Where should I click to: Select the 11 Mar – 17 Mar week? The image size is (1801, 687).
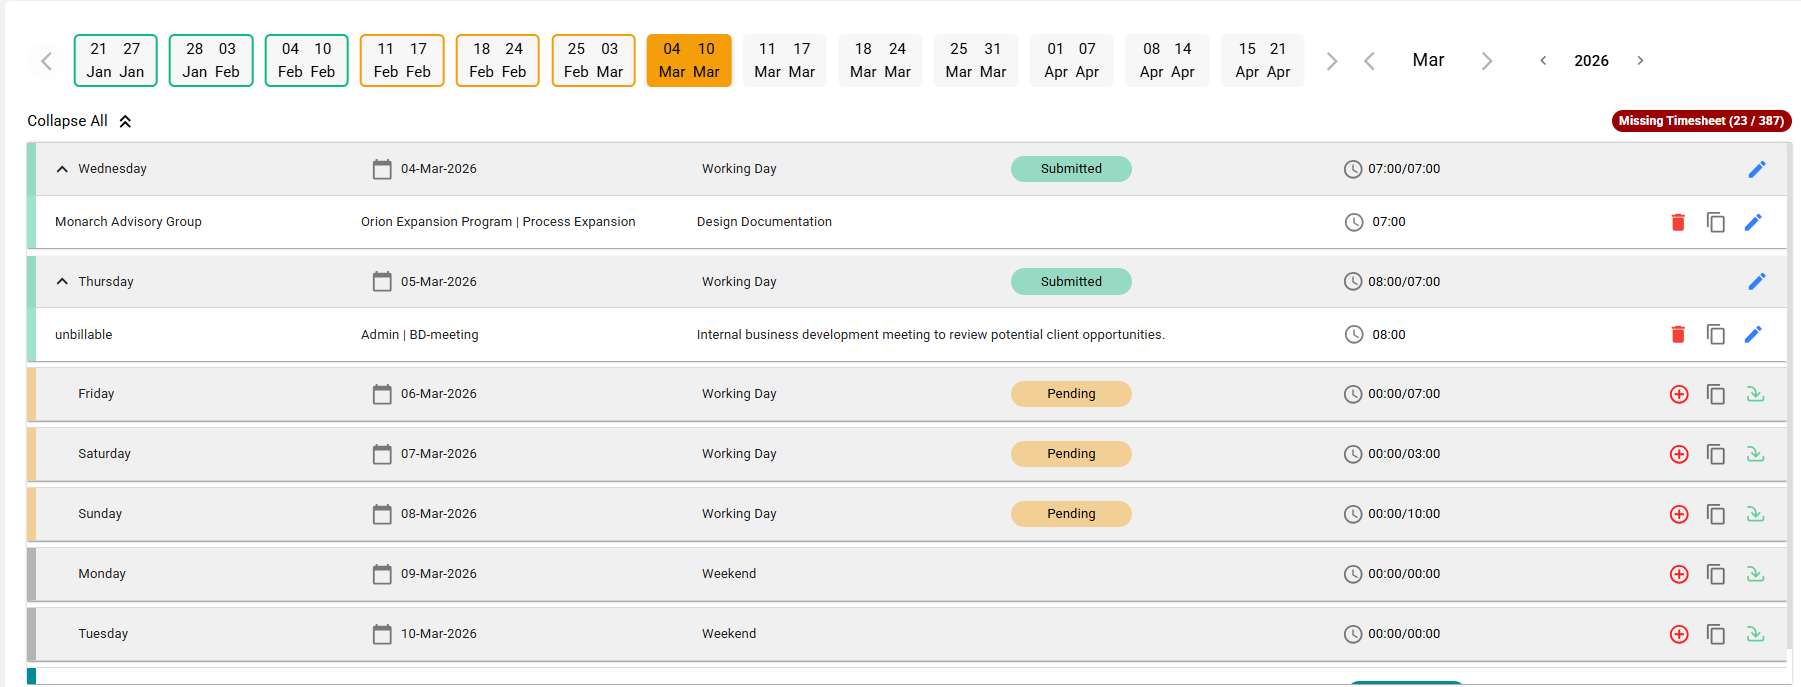pos(784,61)
